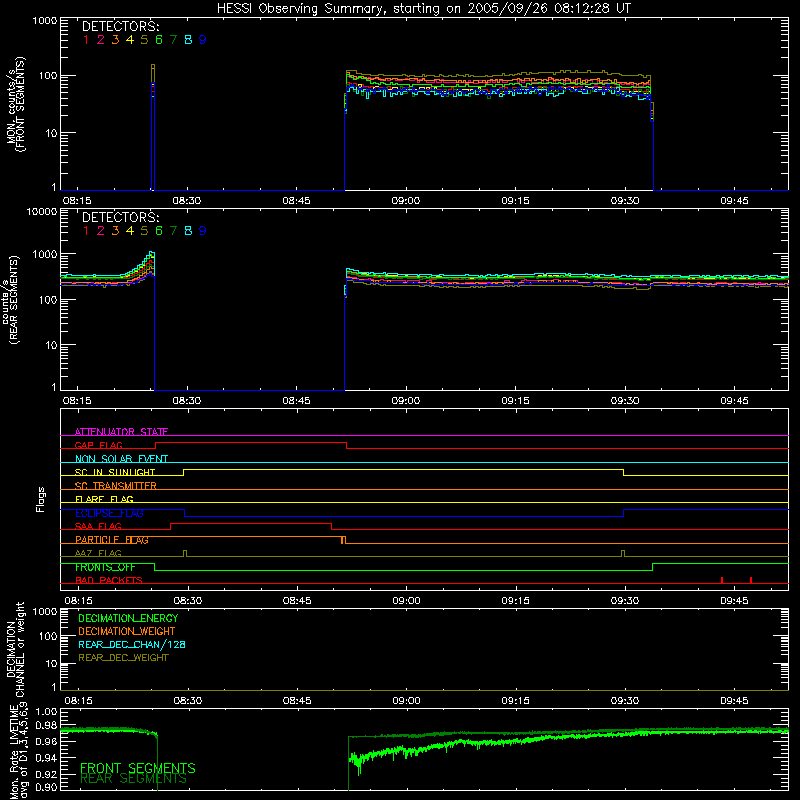
Task: Click the SC_IN_SUNLIGHT flag label
Action: (115, 472)
